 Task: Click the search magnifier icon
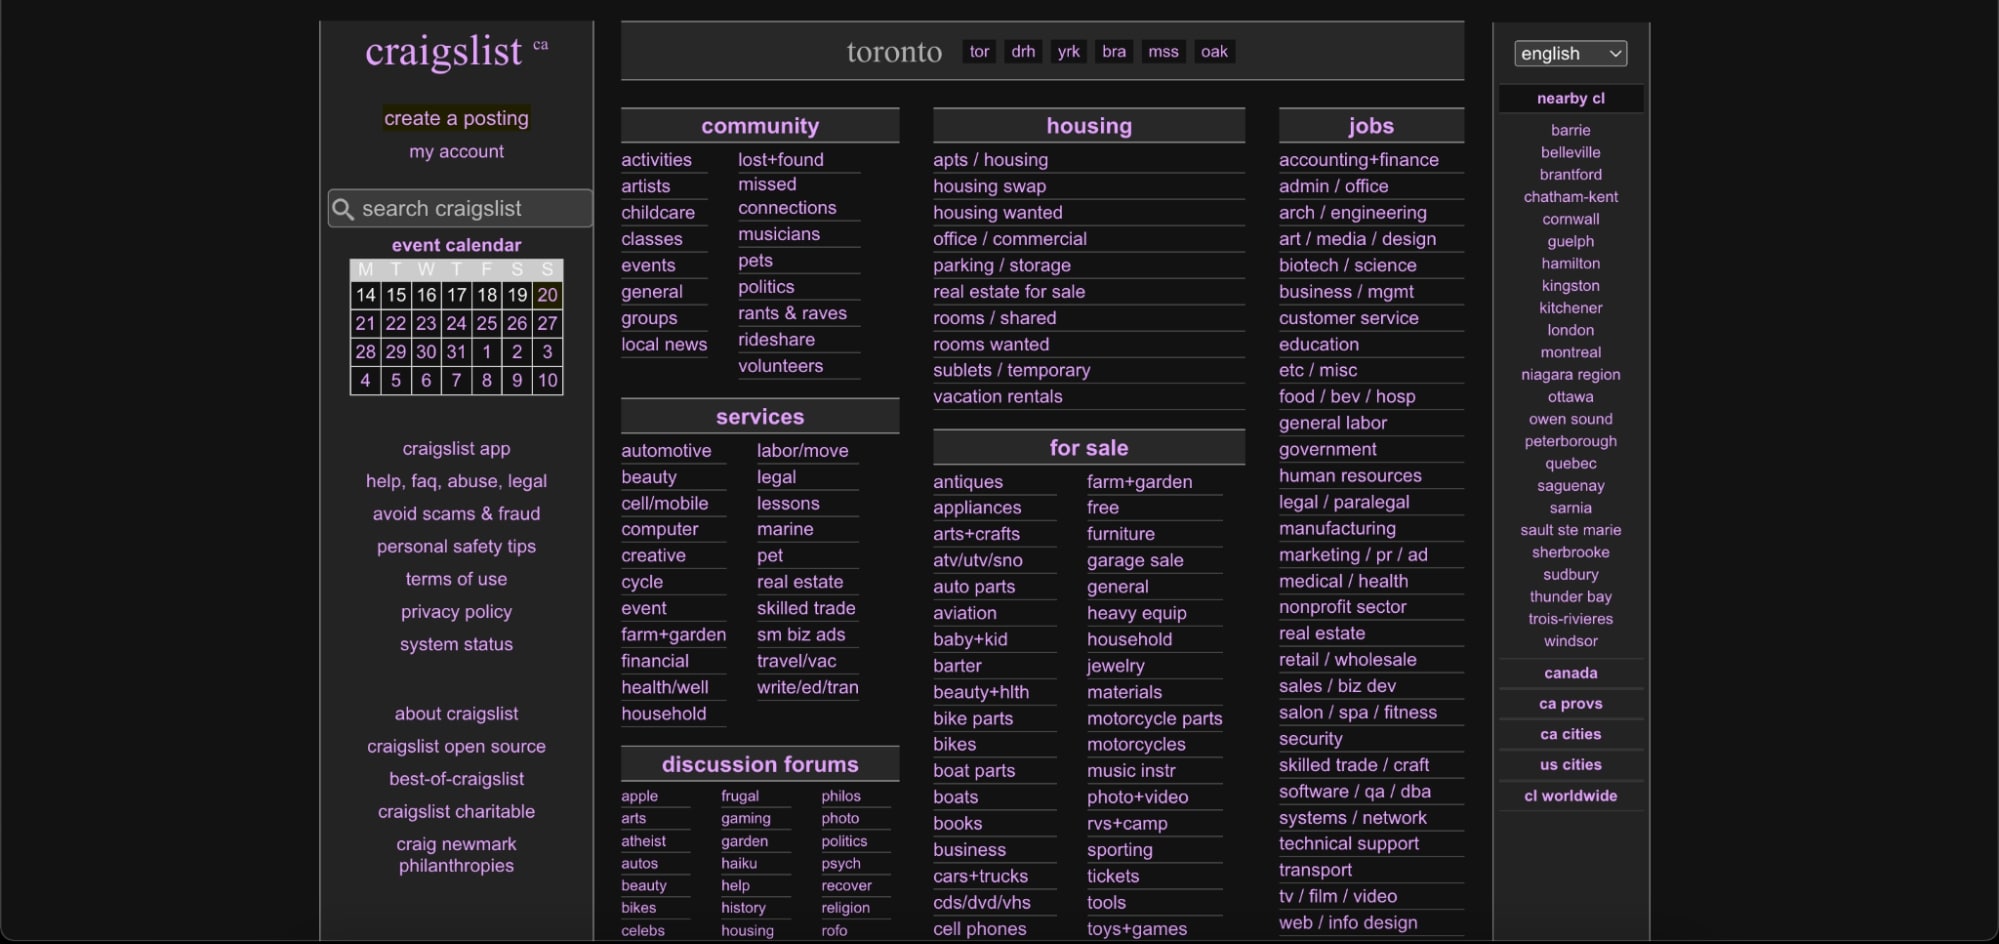[x=343, y=209]
